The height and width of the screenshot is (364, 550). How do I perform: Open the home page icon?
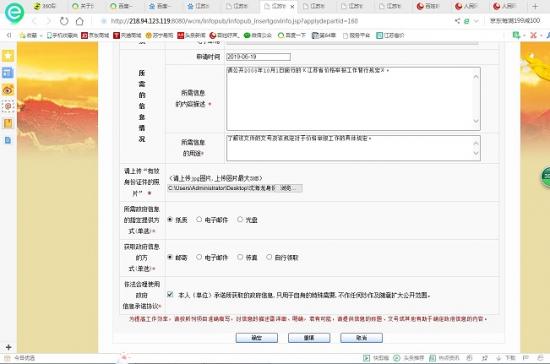80,21
